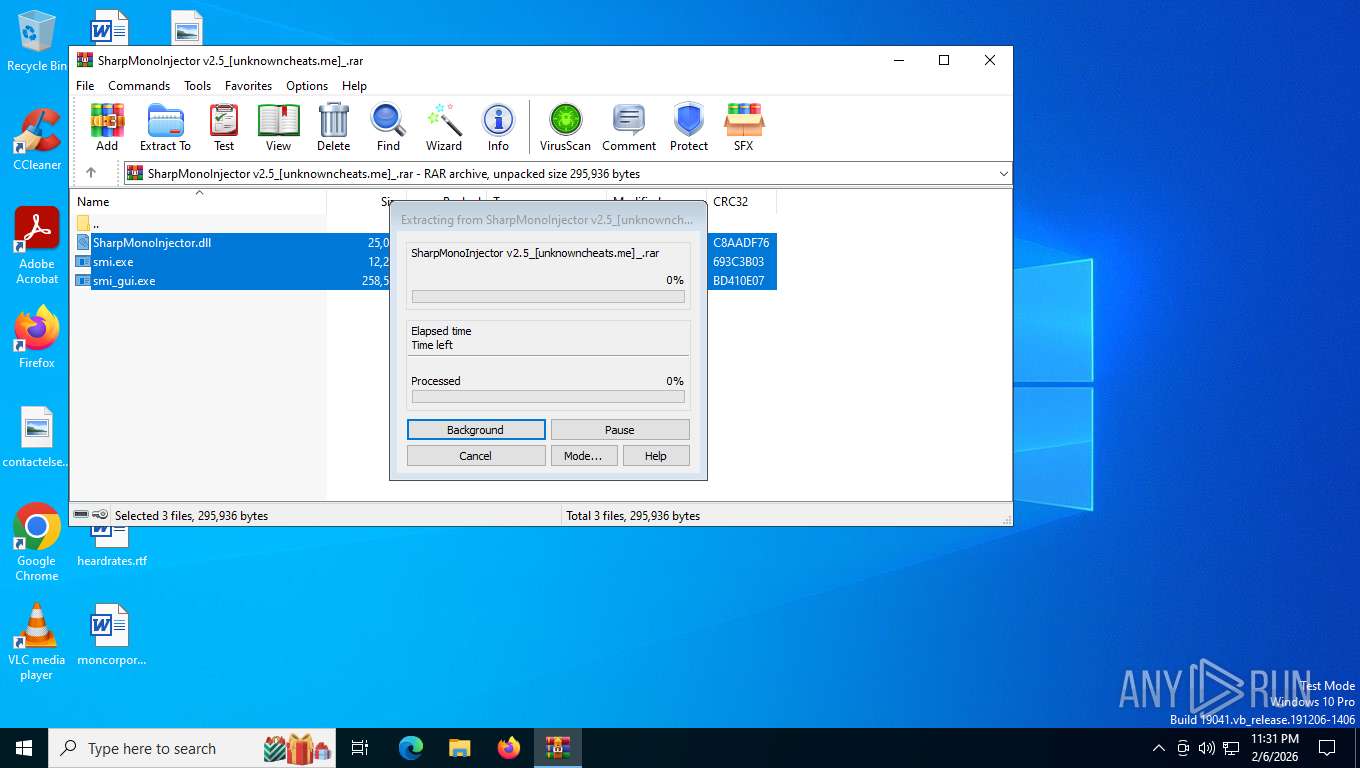Open Task View on taskbar
Viewport: 1360px width, 768px height.
(x=360, y=748)
